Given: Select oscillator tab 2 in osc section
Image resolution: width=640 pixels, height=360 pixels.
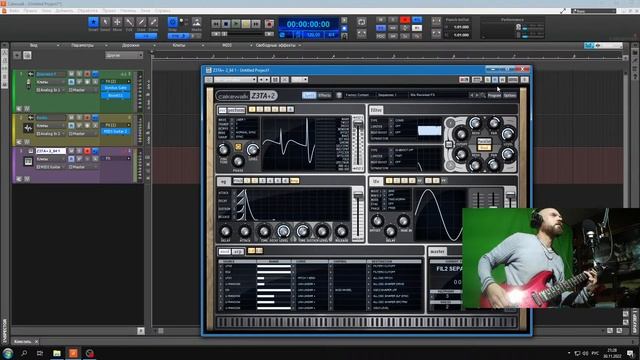Looking at the screenshot, I should pyautogui.click(x=260, y=109).
